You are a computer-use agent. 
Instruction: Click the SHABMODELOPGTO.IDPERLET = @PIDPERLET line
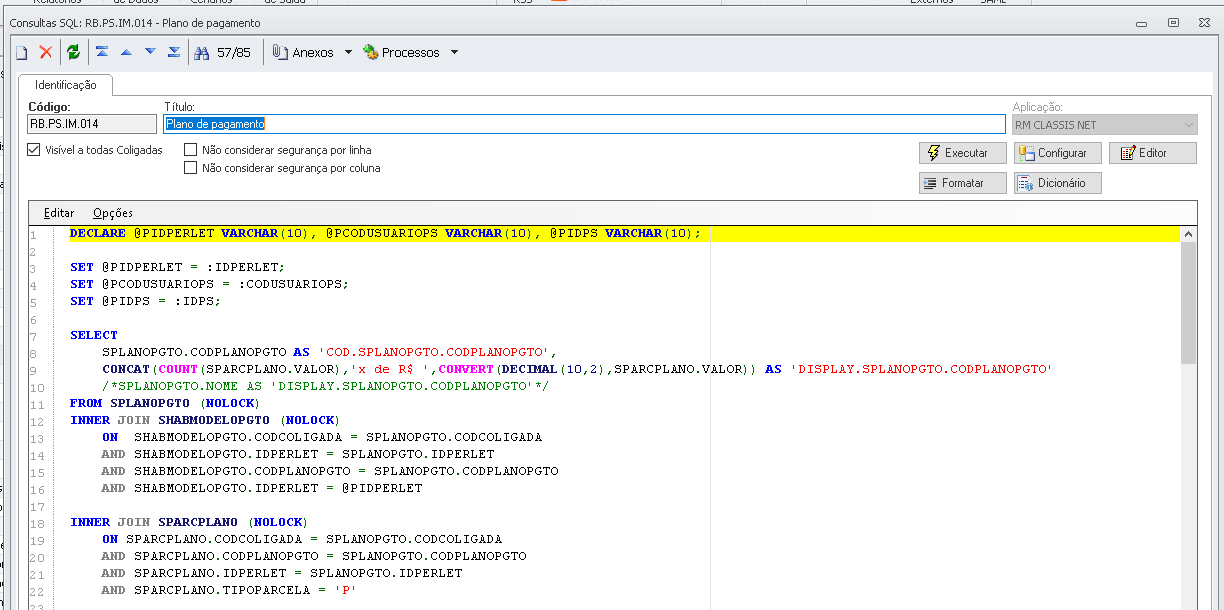point(262,488)
